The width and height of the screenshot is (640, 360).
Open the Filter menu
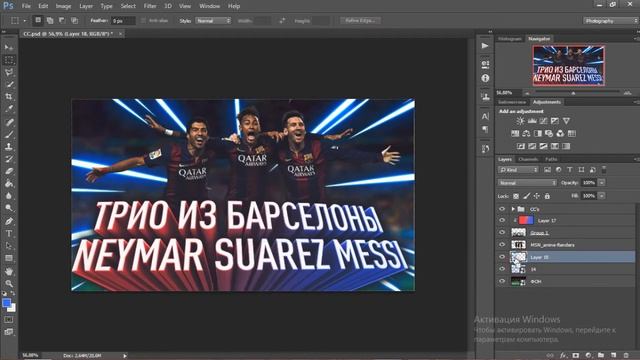point(150,6)
